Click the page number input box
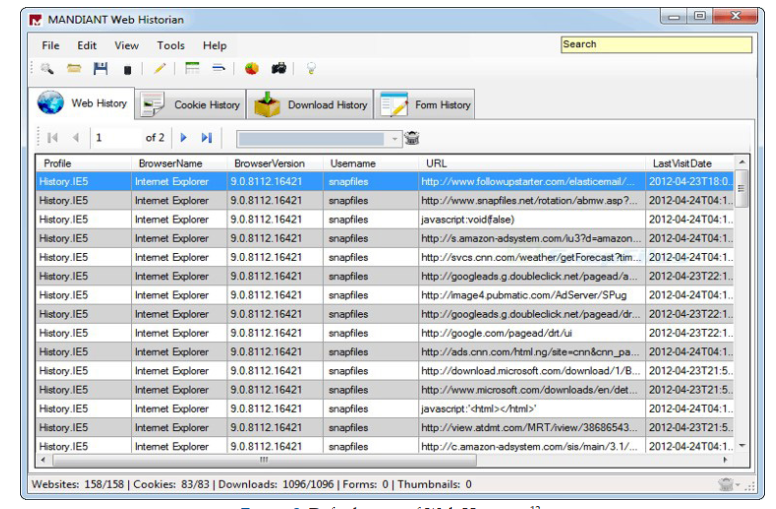Viewport: 776px width, 509px height. click(116, 138)
